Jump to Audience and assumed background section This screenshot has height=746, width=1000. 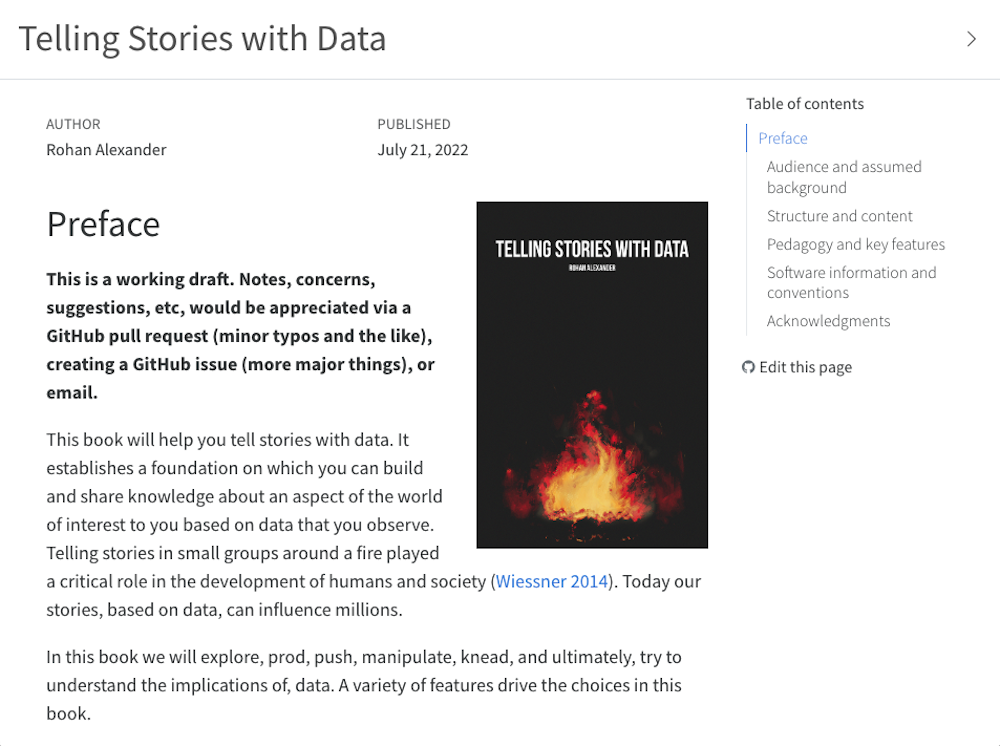pyautogui.click(x=844, y=177)
